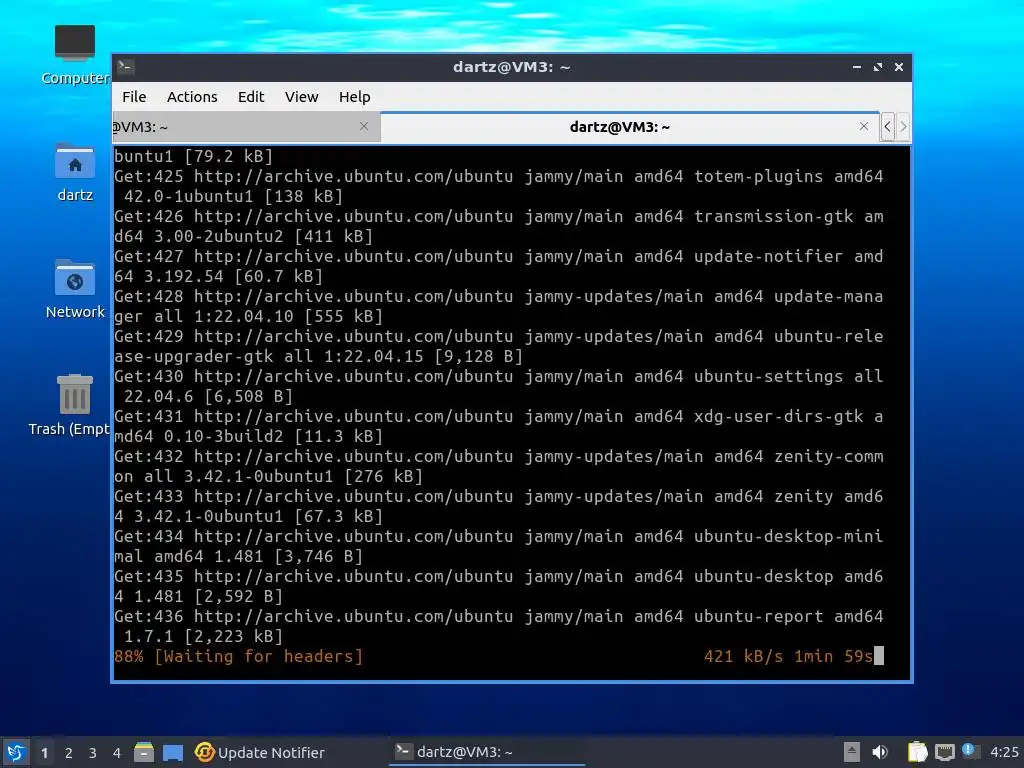The image size is (1024, 768).
Task: Select the Computer desktop icon
Action: pos(74,55)
